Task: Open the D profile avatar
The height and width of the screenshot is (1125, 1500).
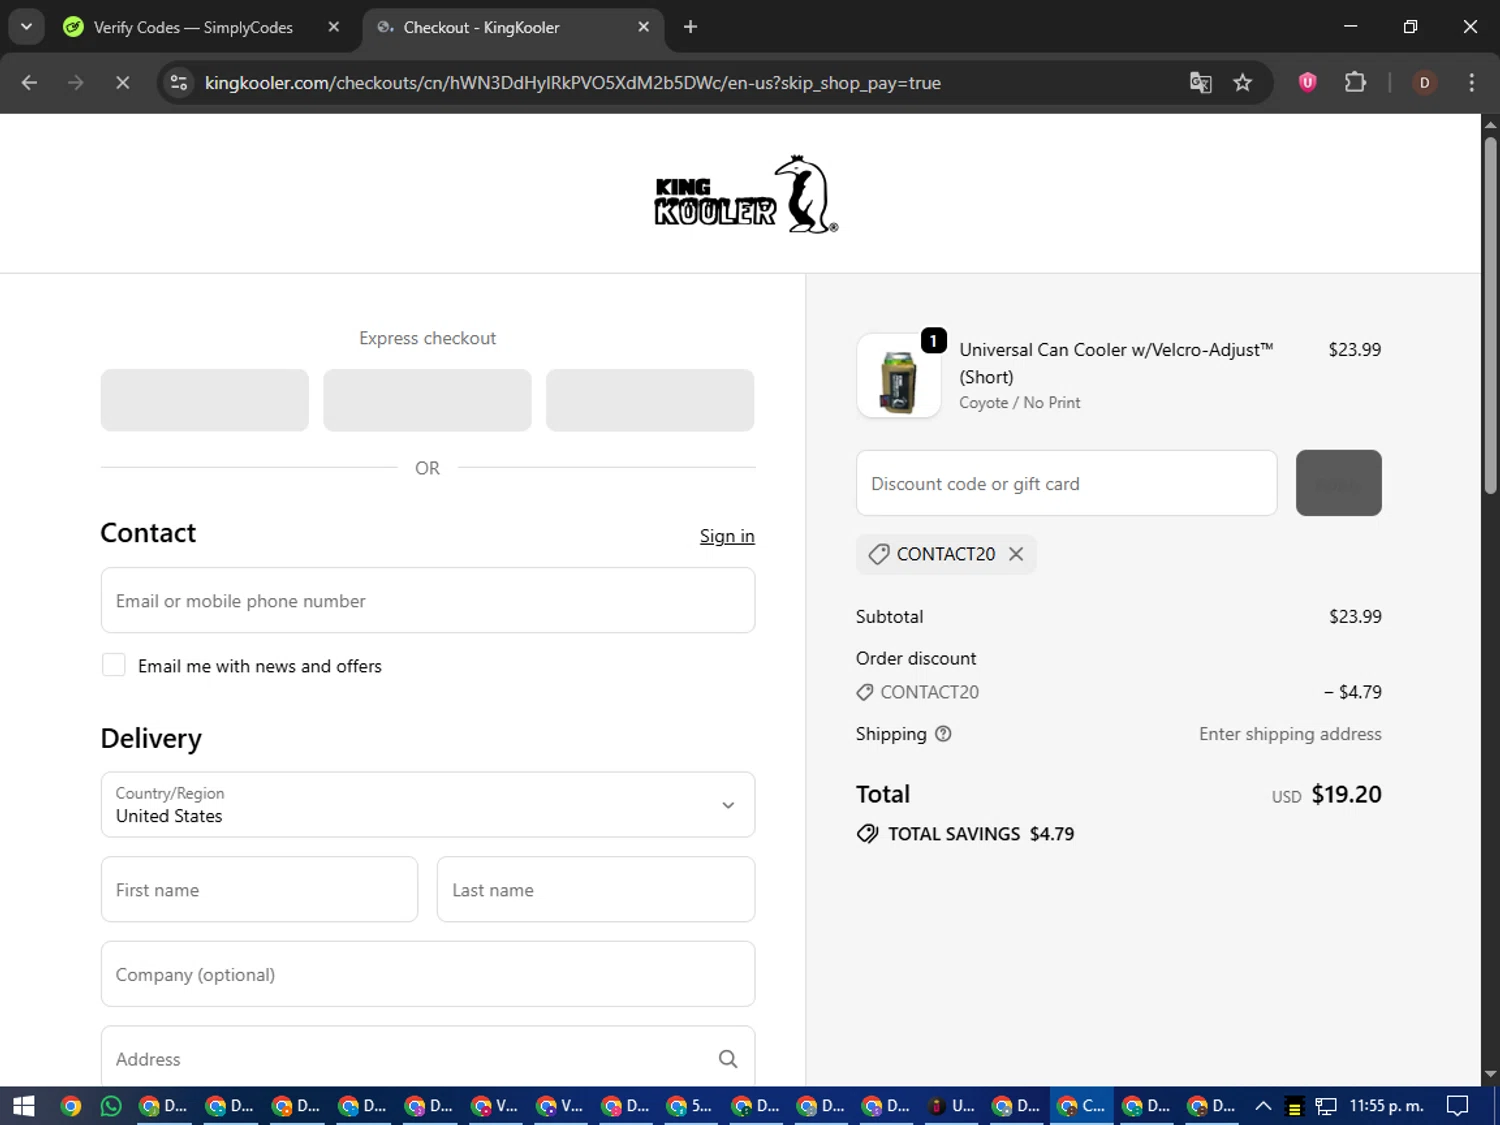Action: 1424,83
